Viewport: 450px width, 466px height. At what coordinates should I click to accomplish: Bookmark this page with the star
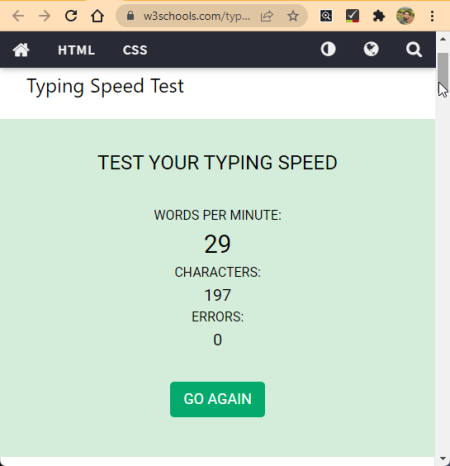click(x=293, y=16)
